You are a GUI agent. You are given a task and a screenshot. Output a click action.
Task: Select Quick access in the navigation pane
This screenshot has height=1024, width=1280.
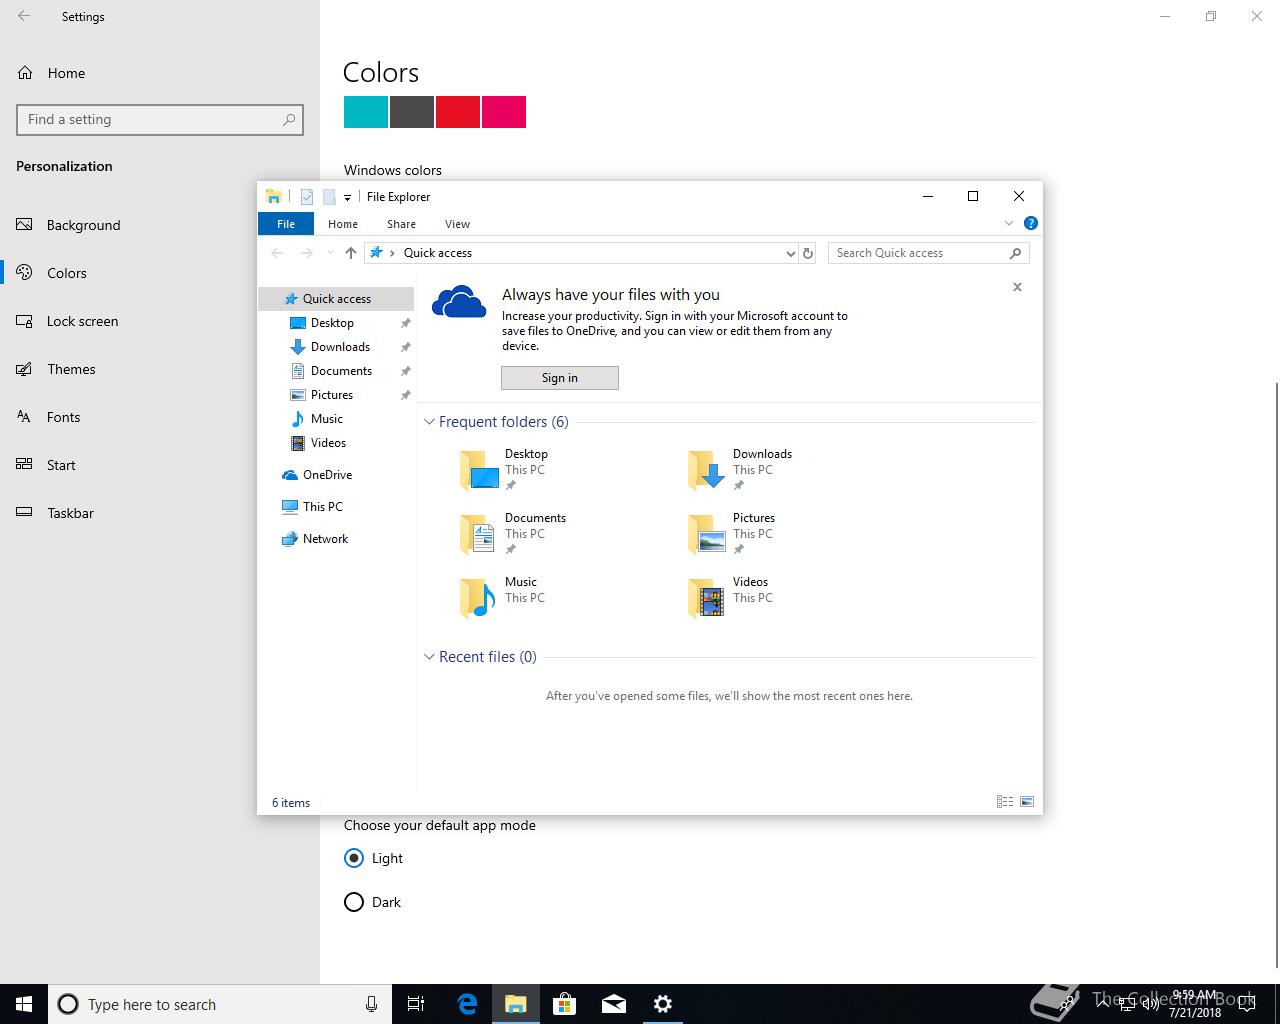click(x=336, y=299)
